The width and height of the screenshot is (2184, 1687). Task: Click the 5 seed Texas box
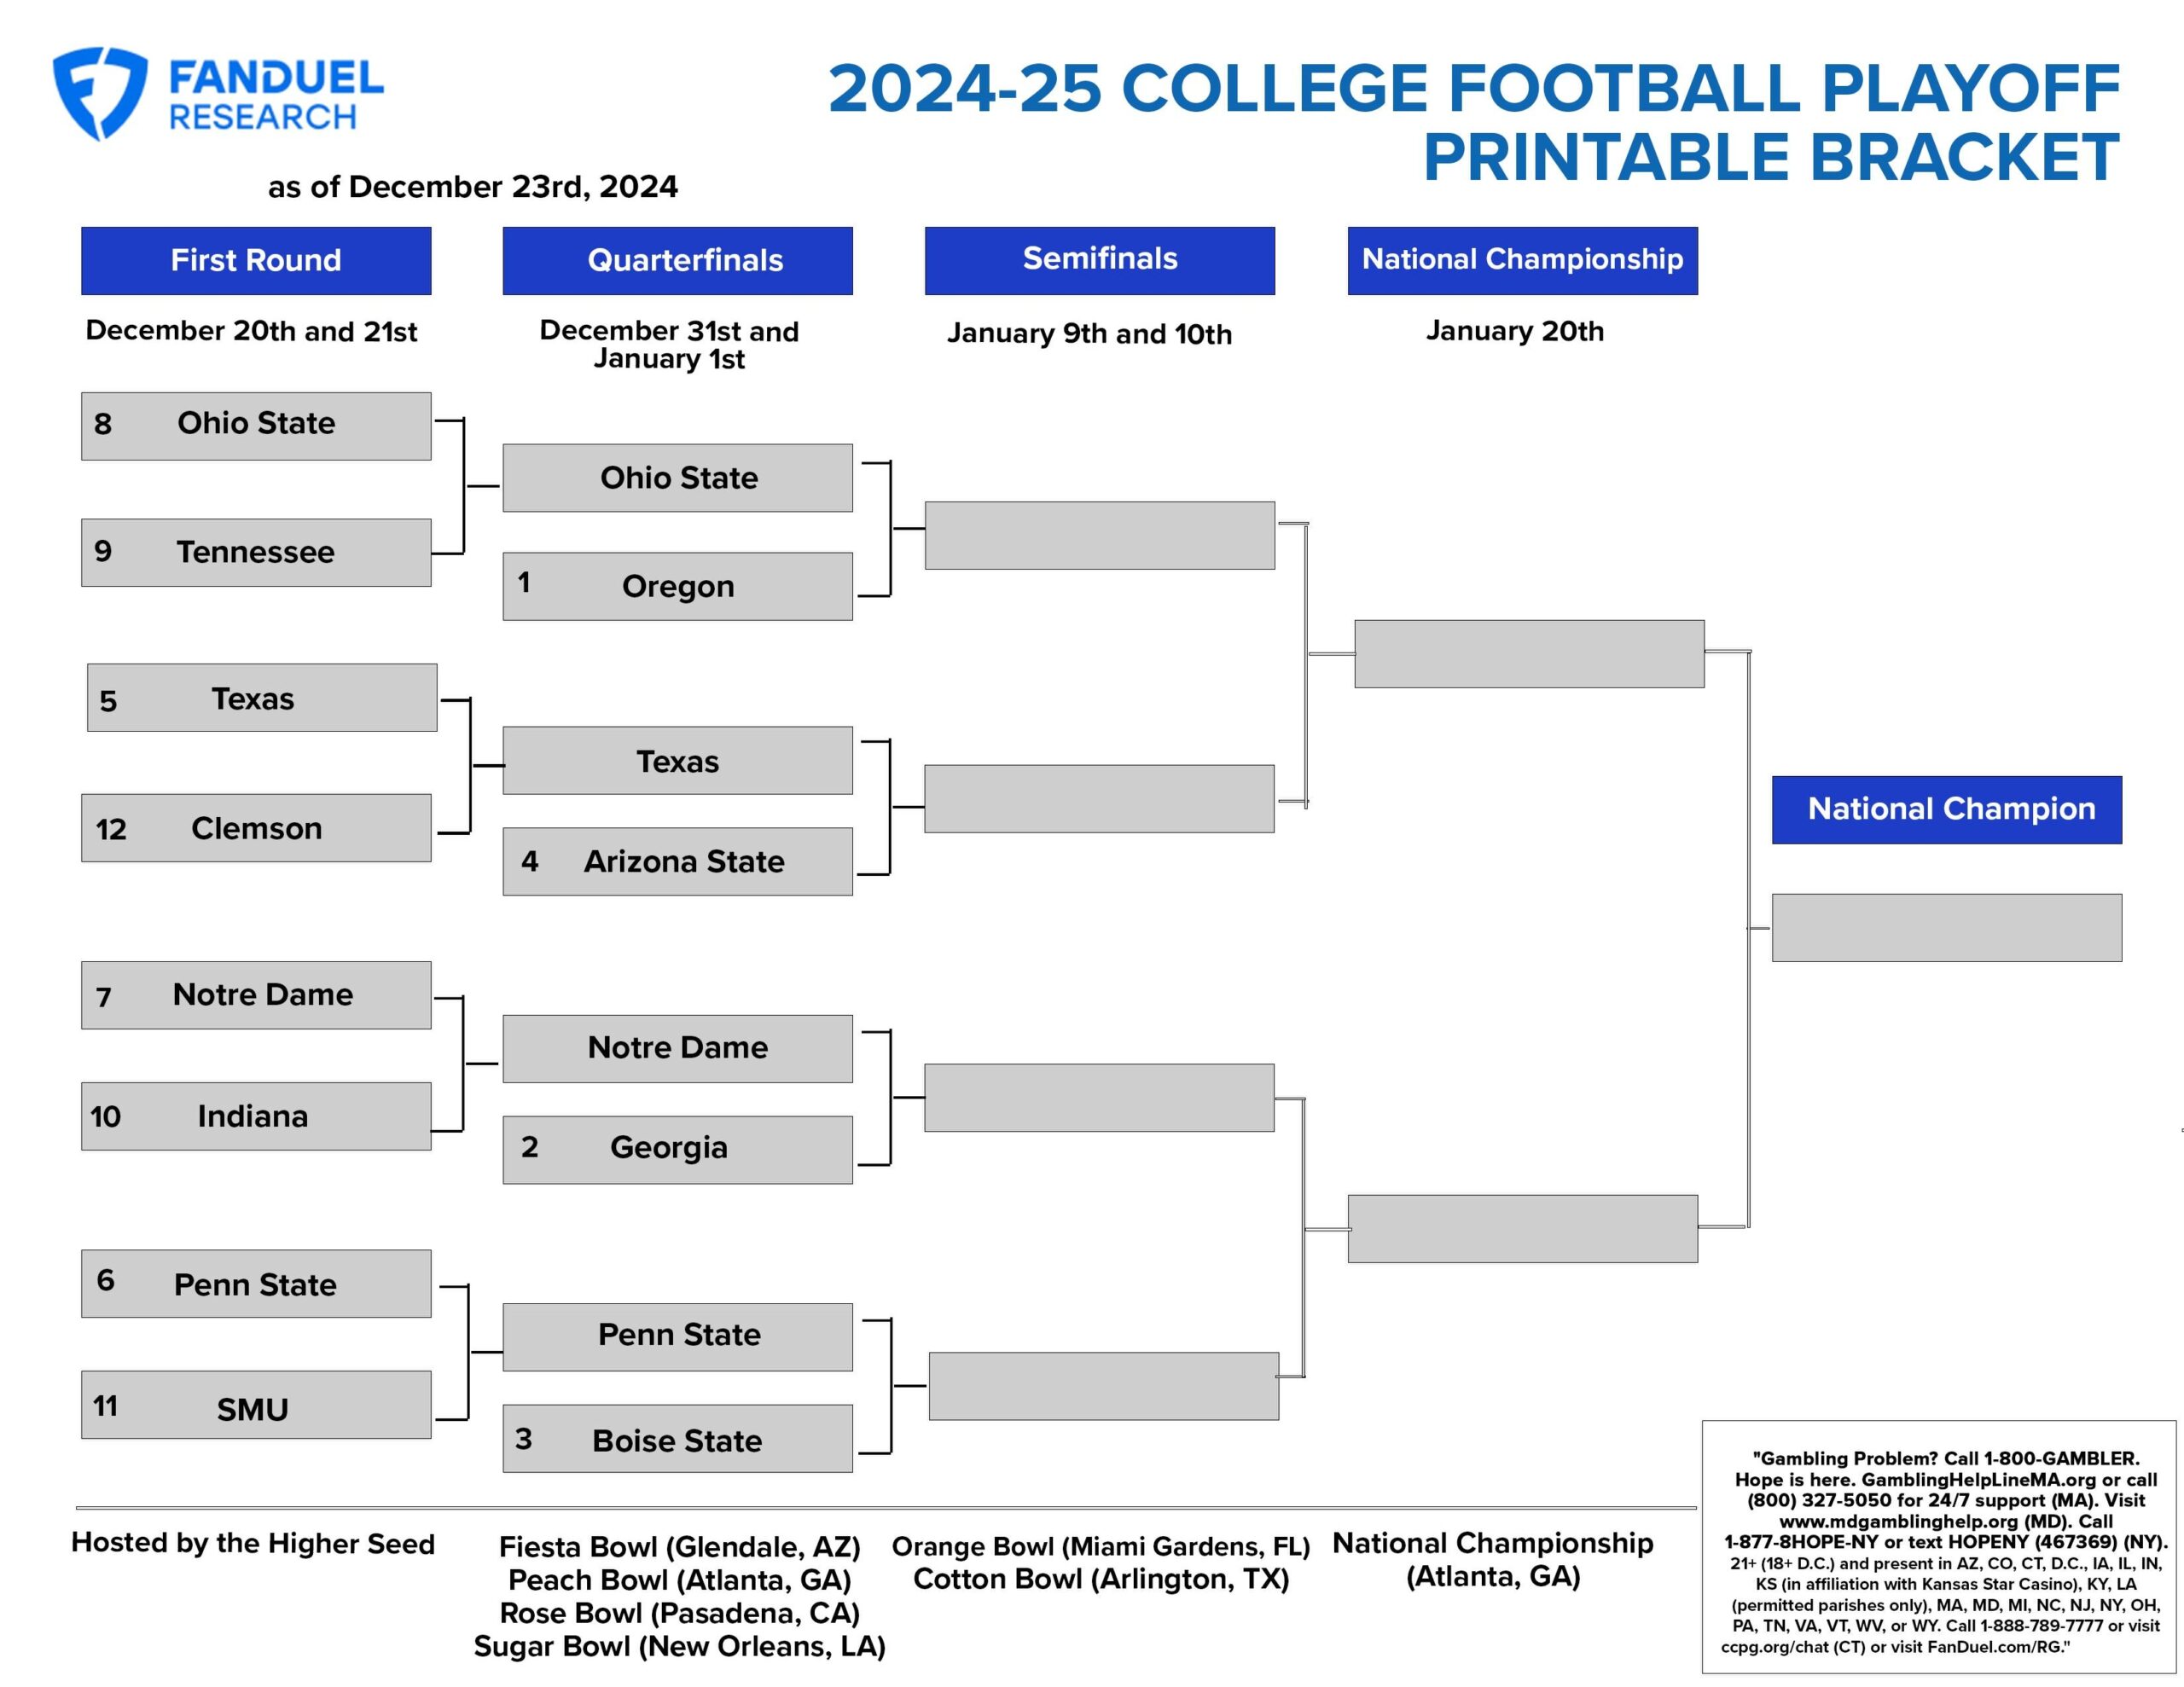(x=262, y=698)
